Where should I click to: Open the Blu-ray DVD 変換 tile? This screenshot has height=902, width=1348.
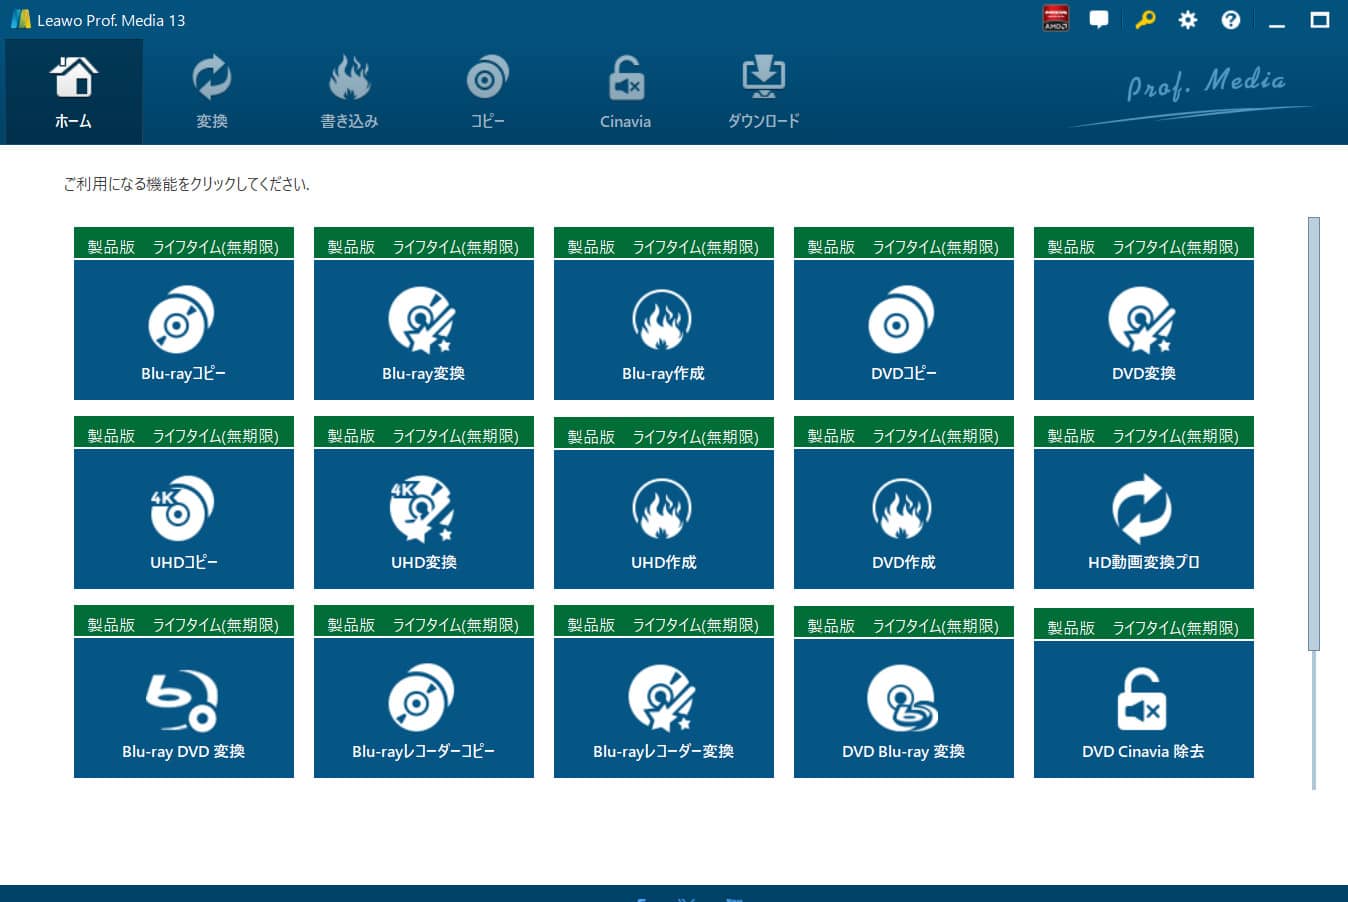pos(183,708)
